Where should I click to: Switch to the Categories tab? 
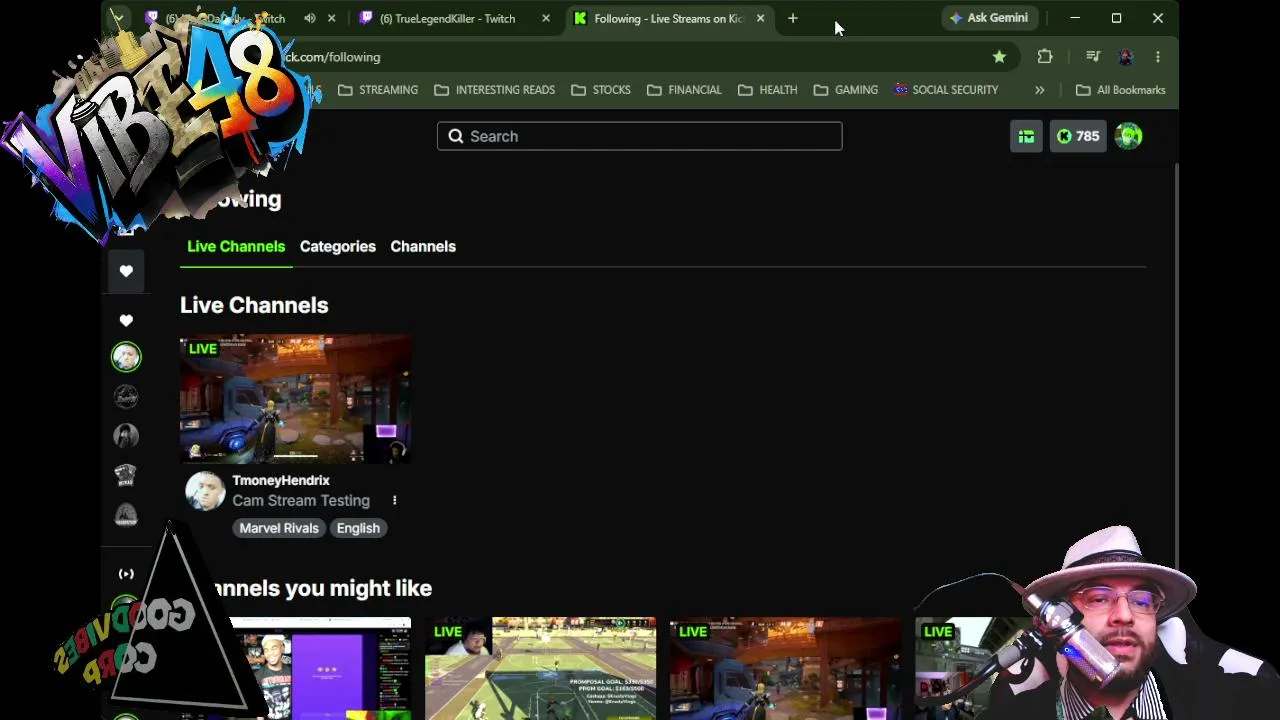click(338, 246)
